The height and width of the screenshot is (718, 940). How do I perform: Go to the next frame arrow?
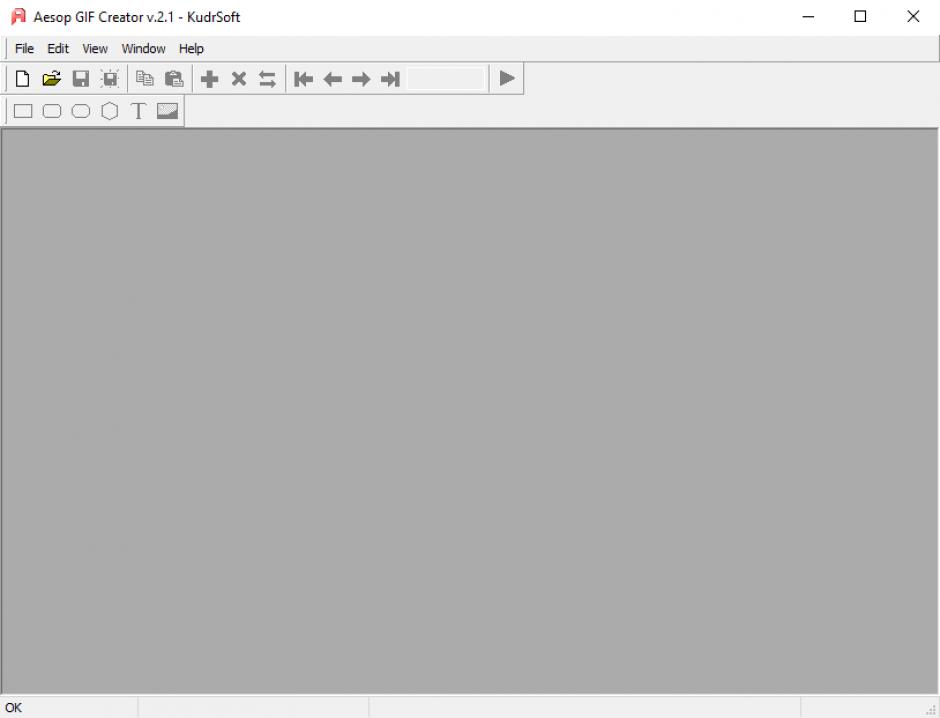click(x=361, y=79)
